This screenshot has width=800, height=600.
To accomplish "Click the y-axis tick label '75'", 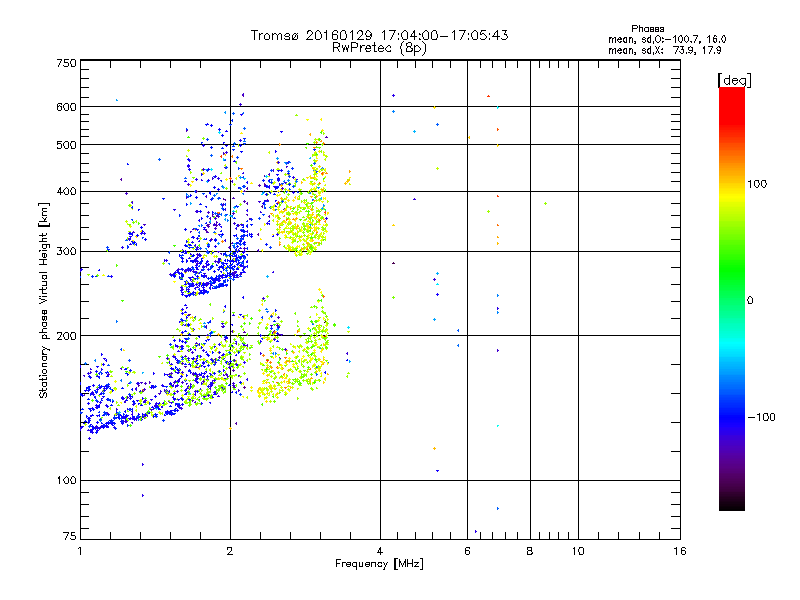I will tap(69, 536).
